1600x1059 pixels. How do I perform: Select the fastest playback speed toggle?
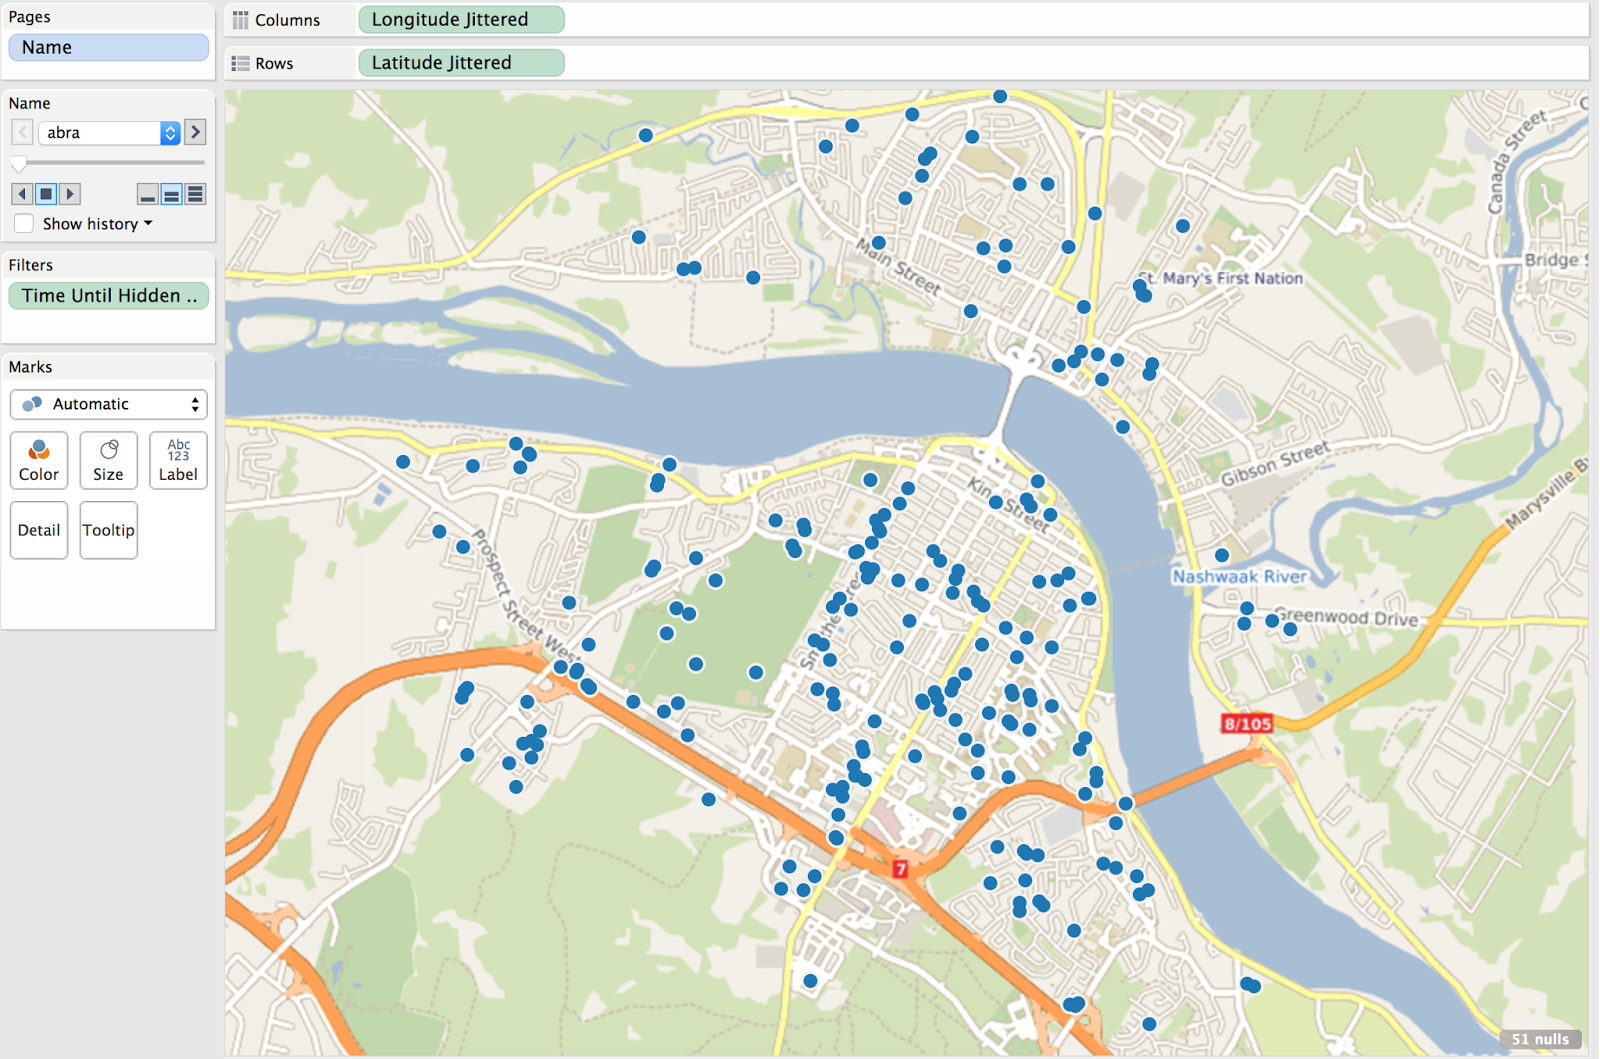(194, 194)
